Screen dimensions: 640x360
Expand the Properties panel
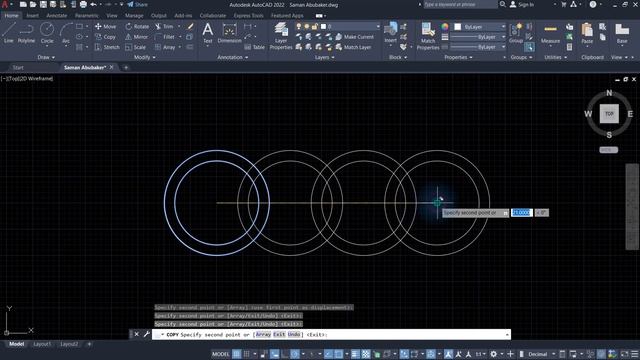pos(458,58)
